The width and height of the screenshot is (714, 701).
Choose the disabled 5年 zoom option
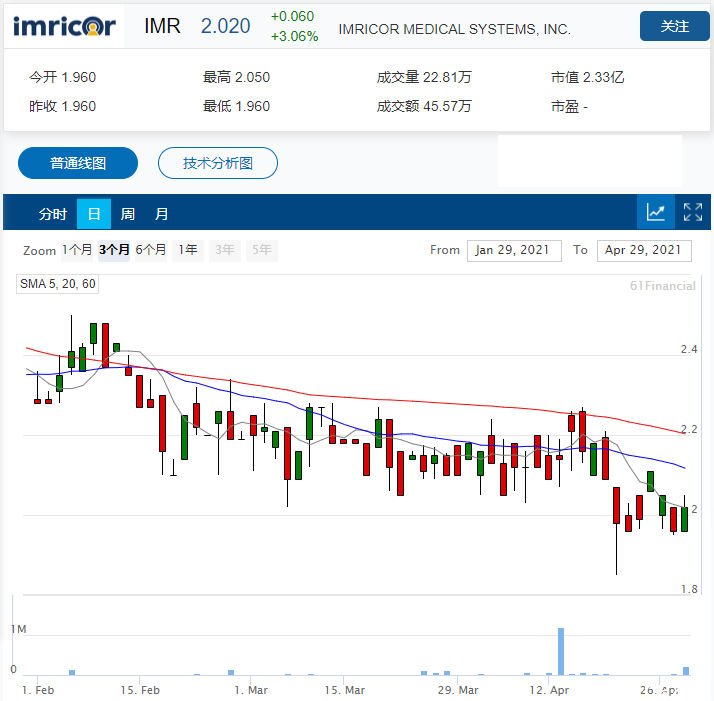pos(262,250)
